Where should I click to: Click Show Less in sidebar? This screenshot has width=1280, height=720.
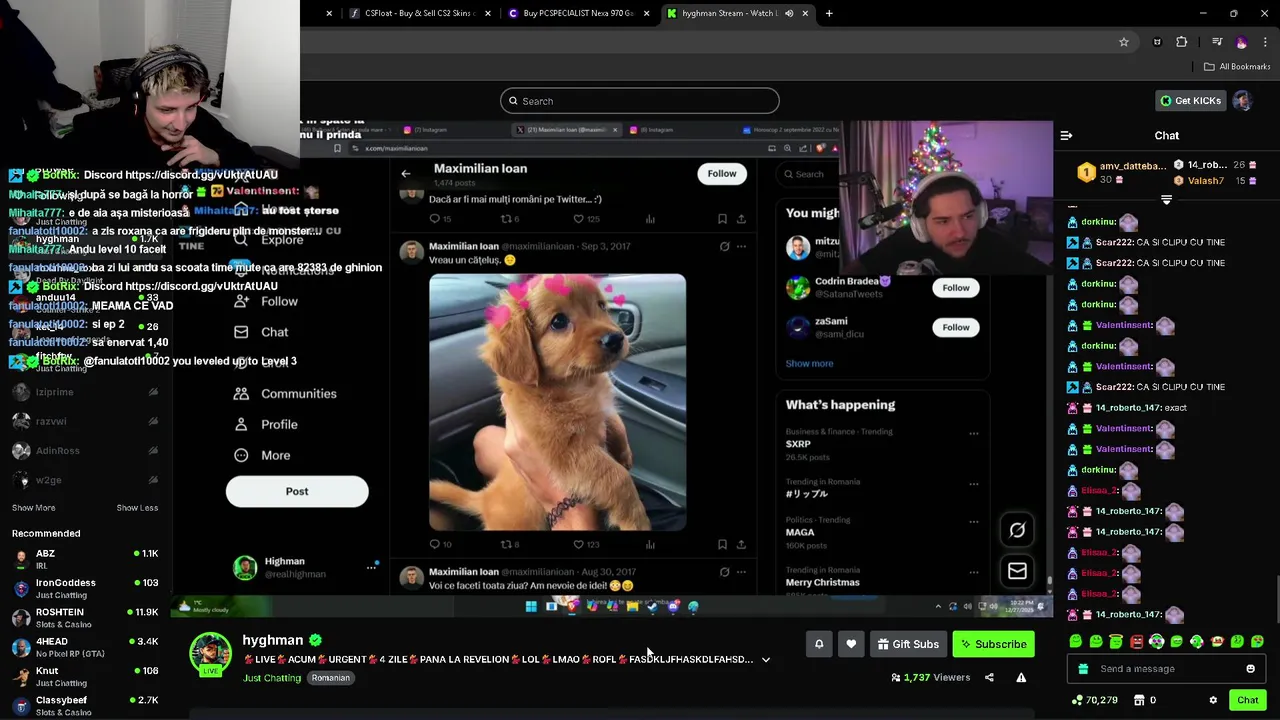click(x=137, y=508)
